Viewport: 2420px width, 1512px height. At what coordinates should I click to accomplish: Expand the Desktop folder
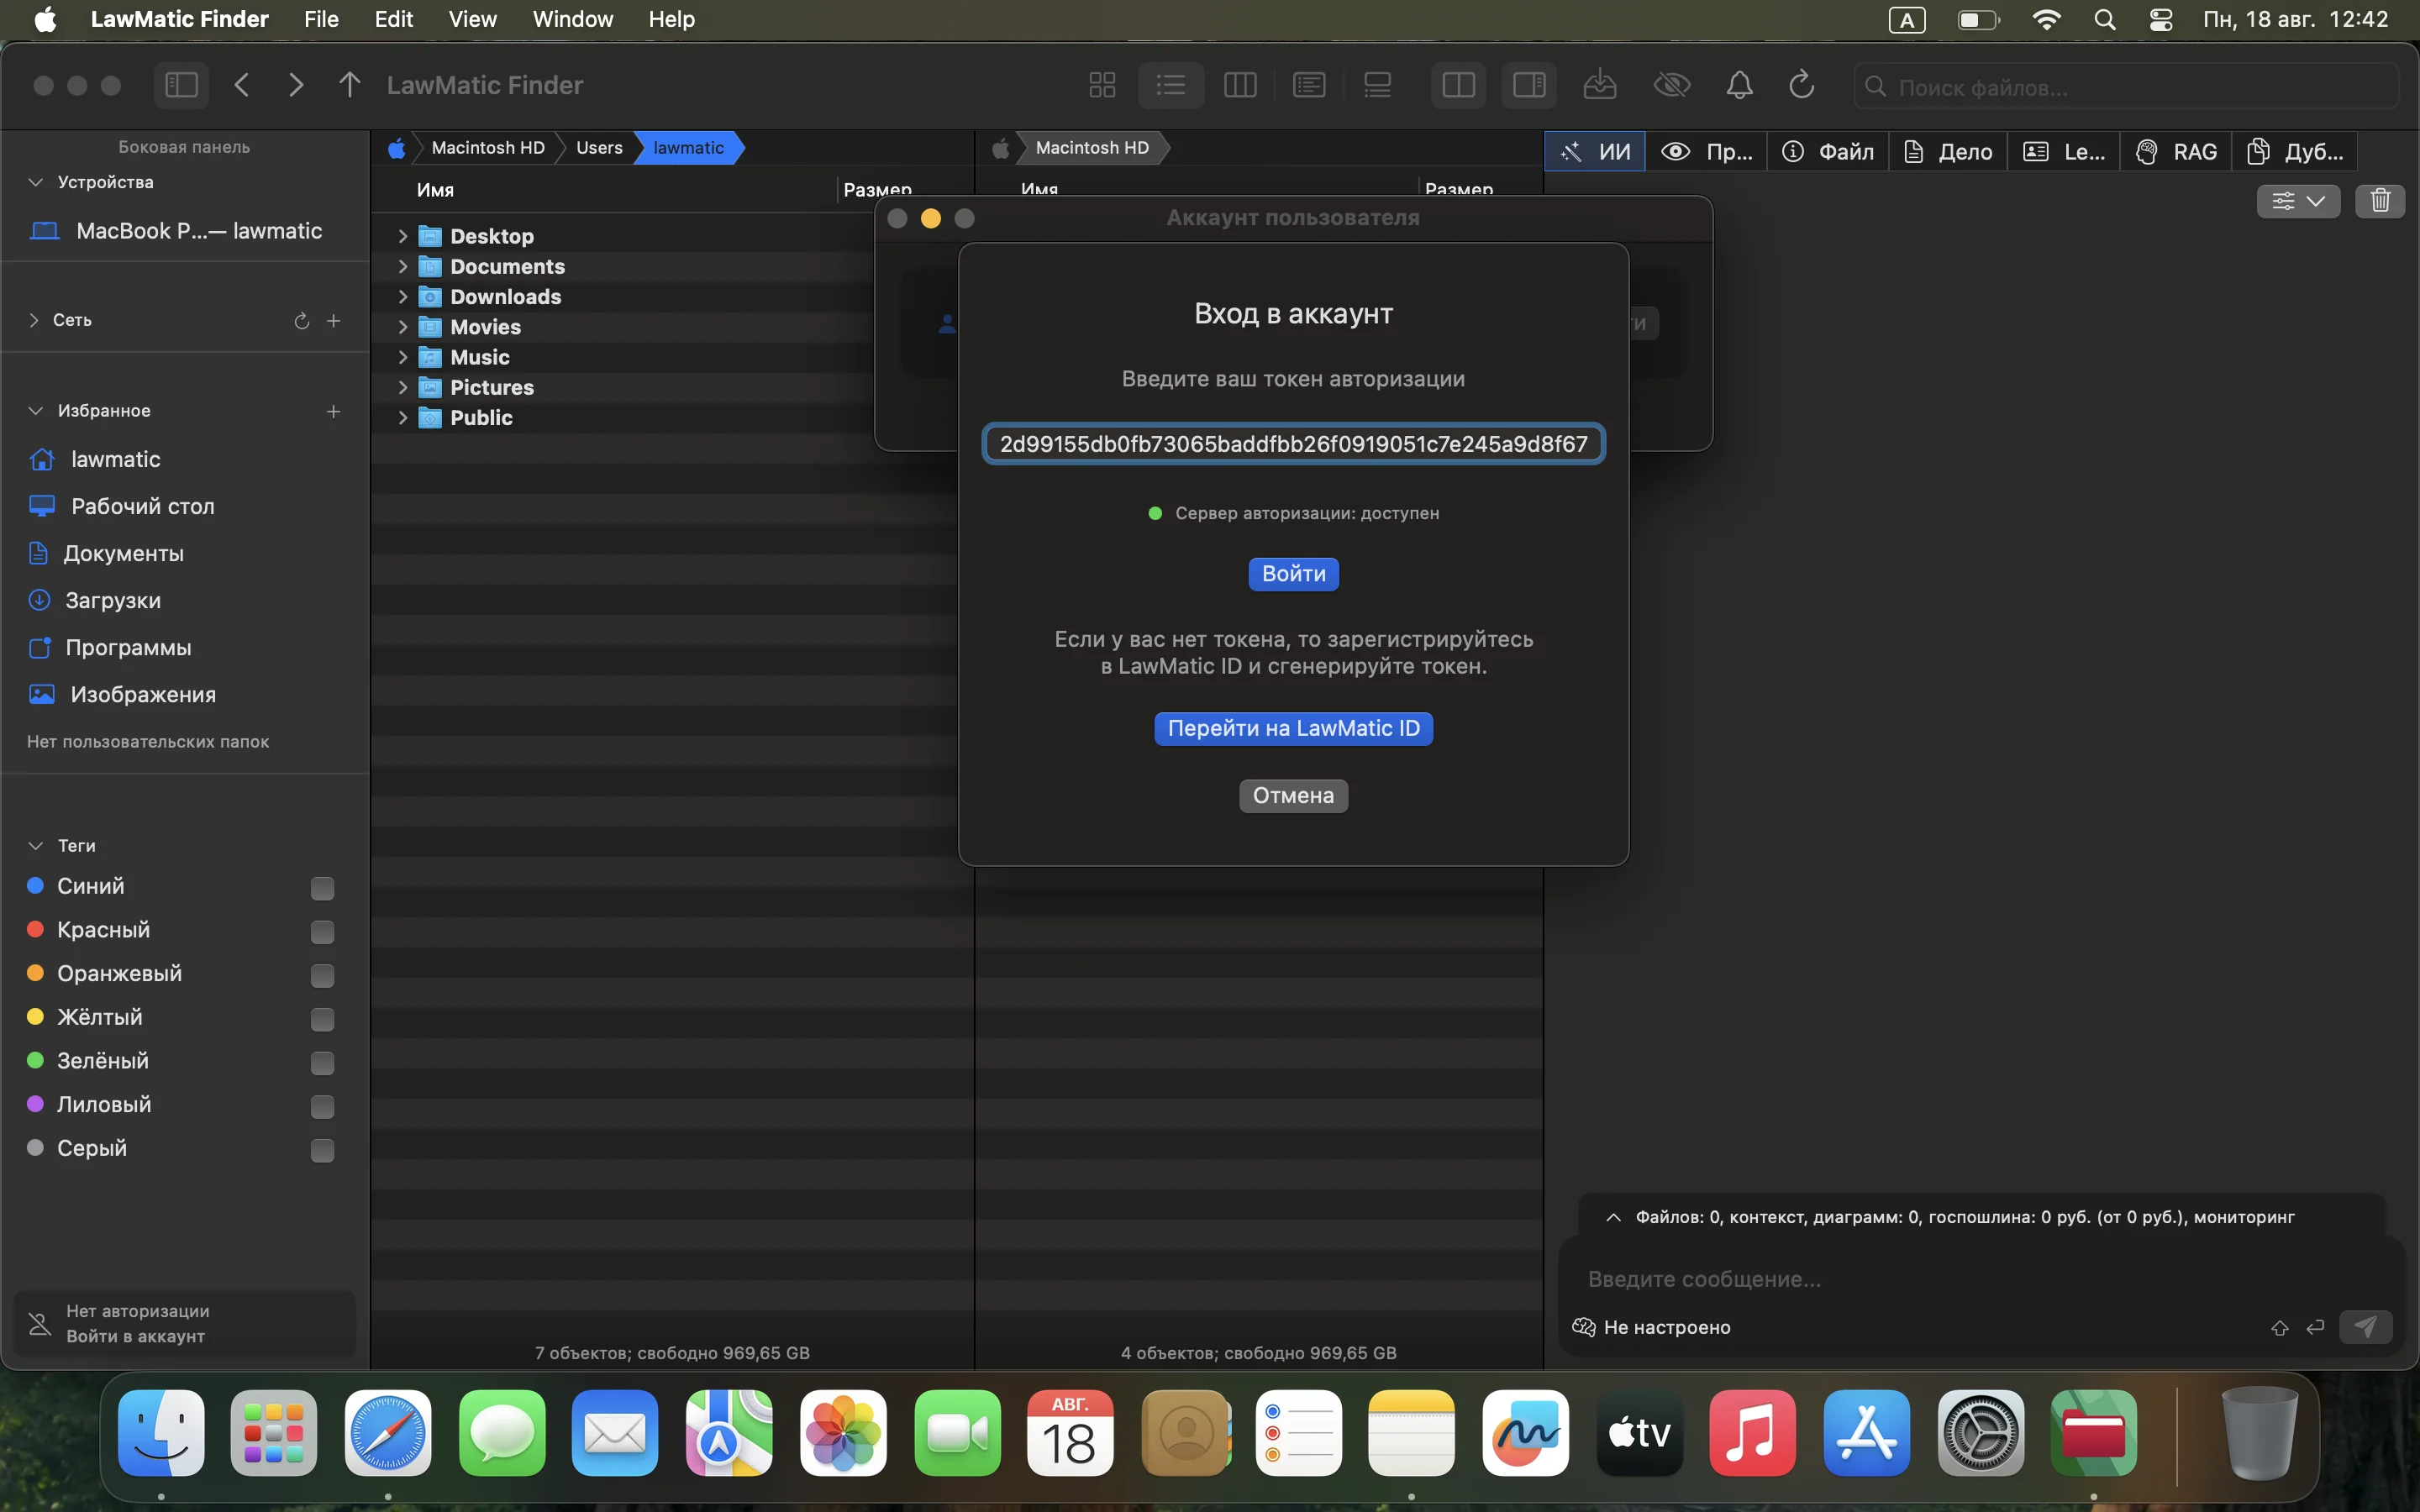402,236
